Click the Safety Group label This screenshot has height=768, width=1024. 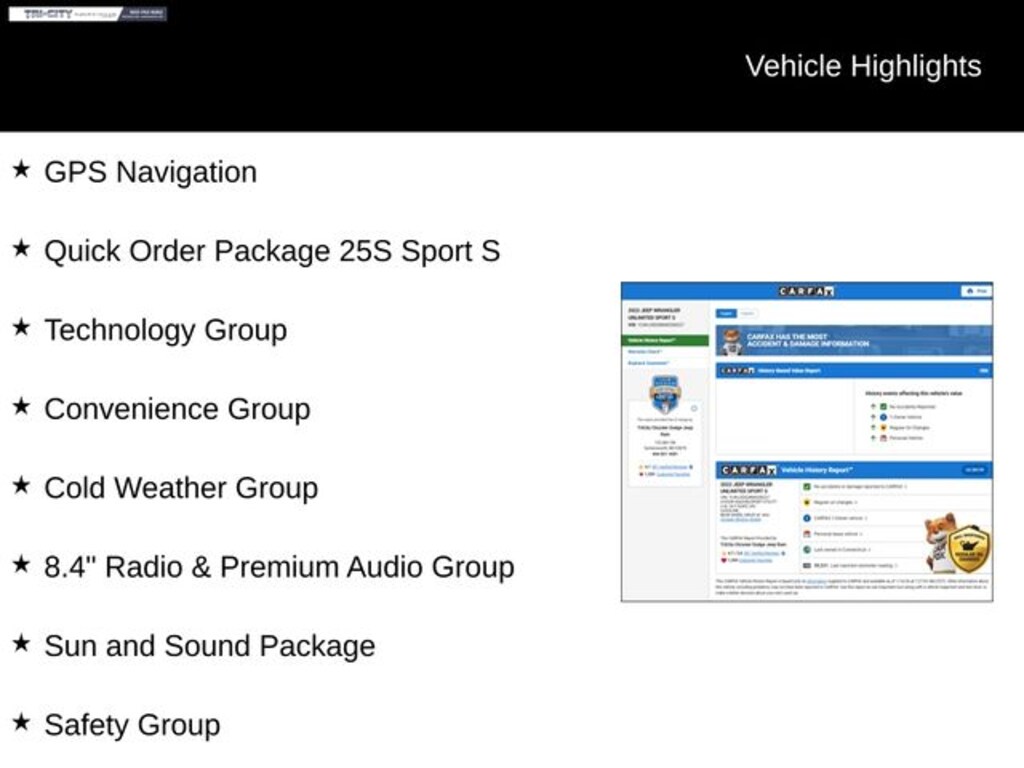pos(132,725)
